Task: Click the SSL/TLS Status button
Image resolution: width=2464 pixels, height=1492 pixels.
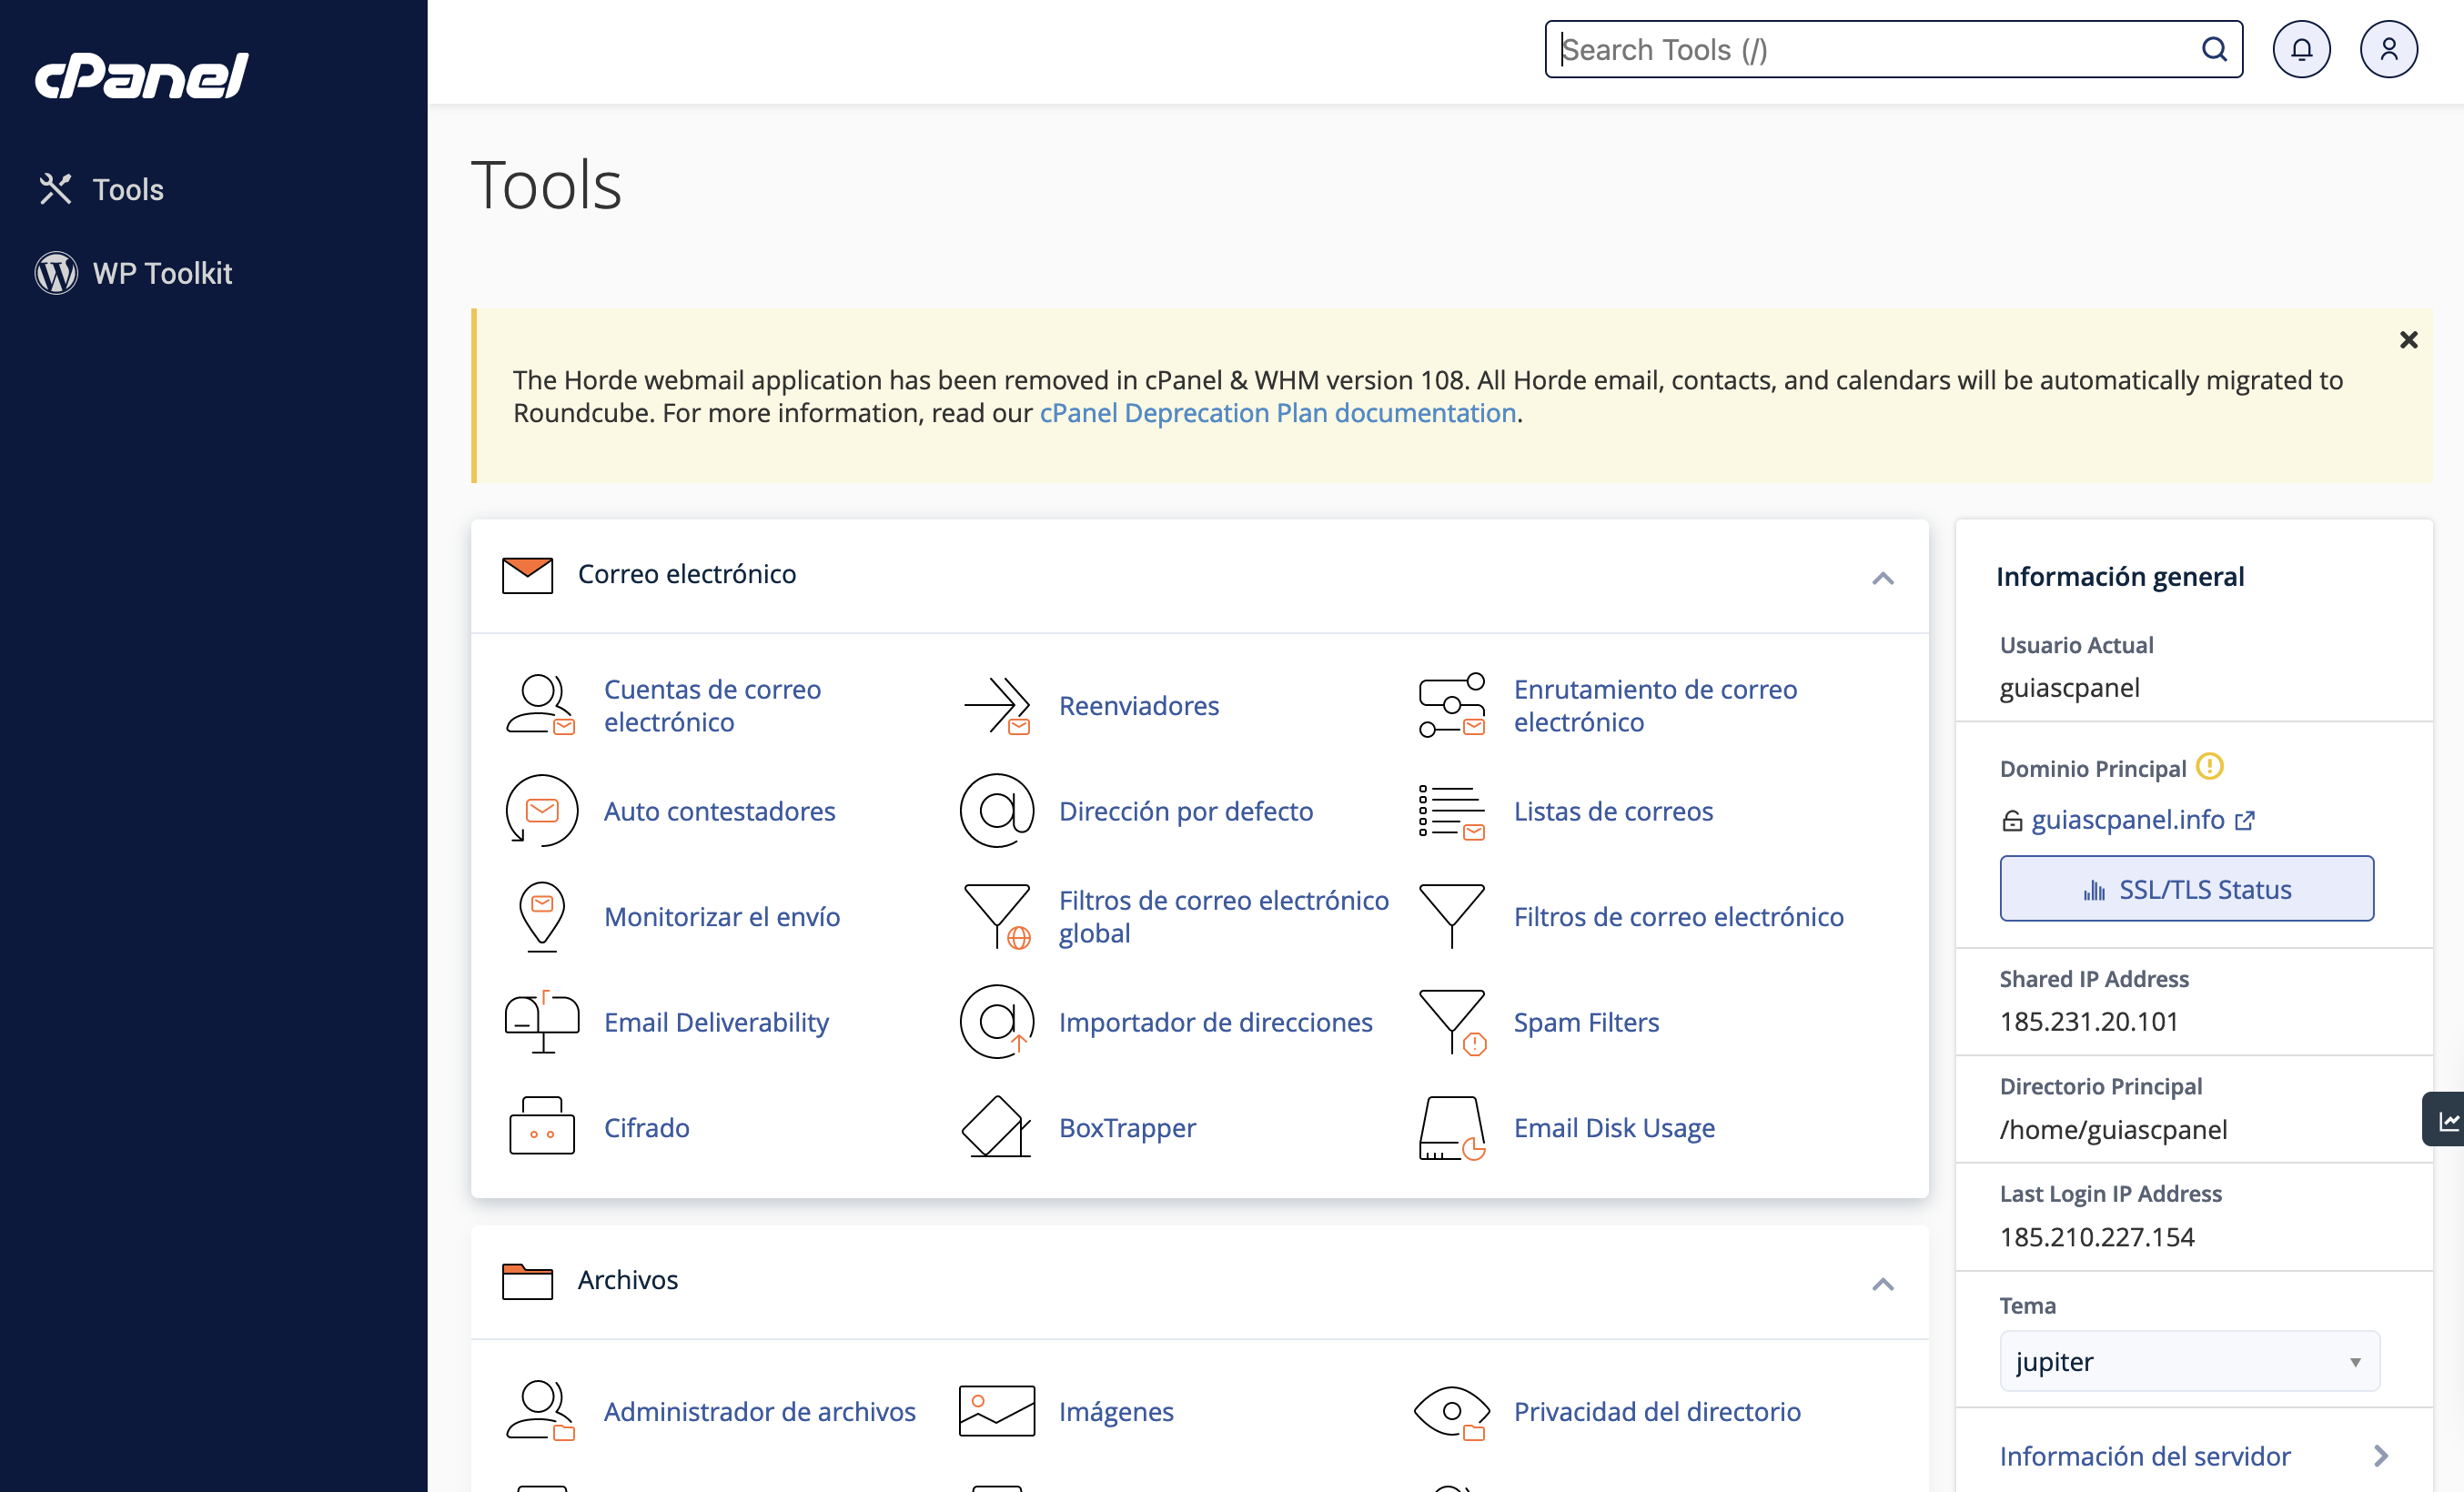Action: (x=2186, y=888)
